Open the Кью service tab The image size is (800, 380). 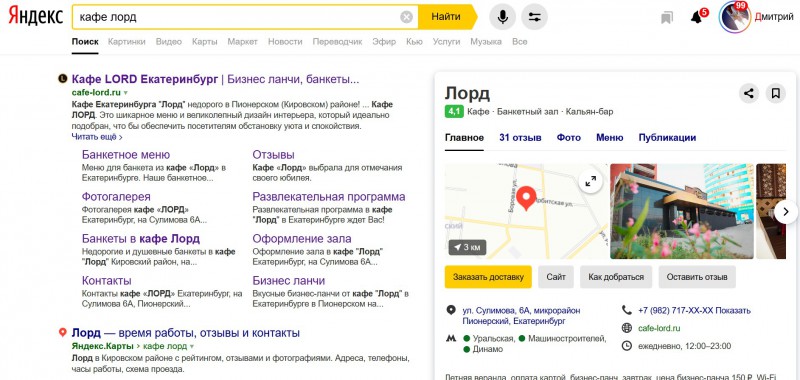414,42
